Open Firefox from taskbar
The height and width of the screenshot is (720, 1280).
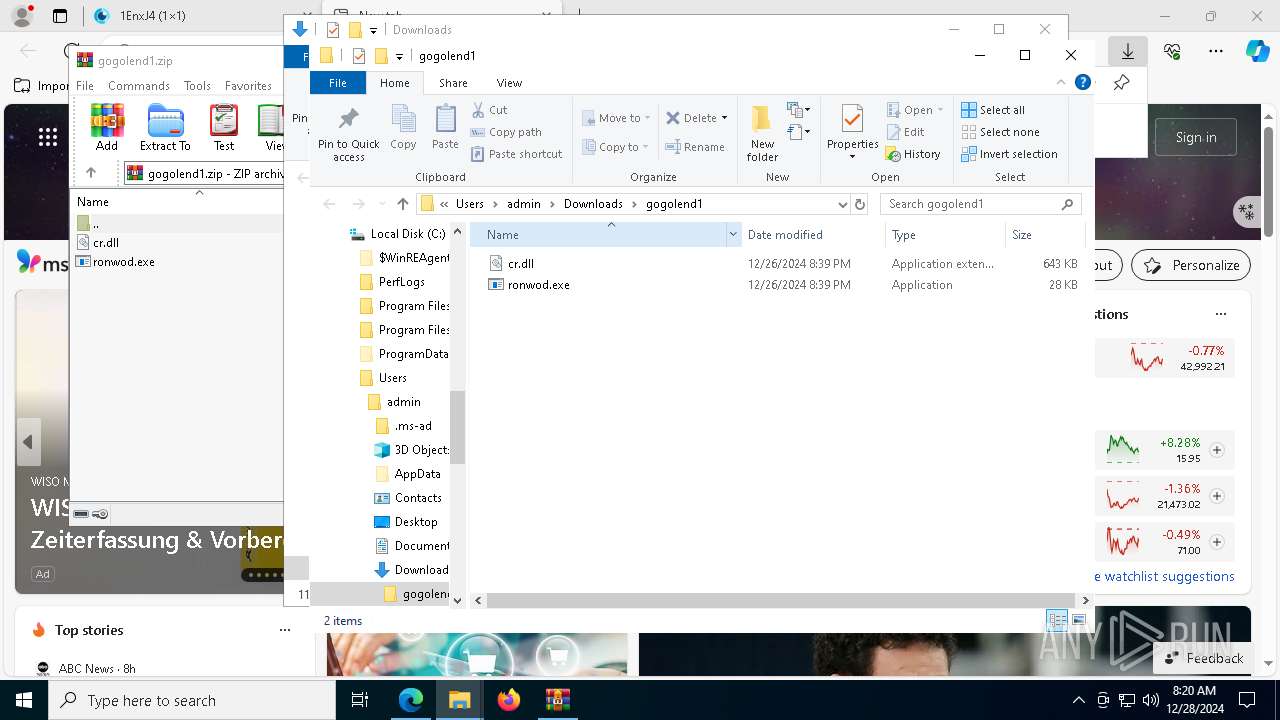(x=509, y=700)
